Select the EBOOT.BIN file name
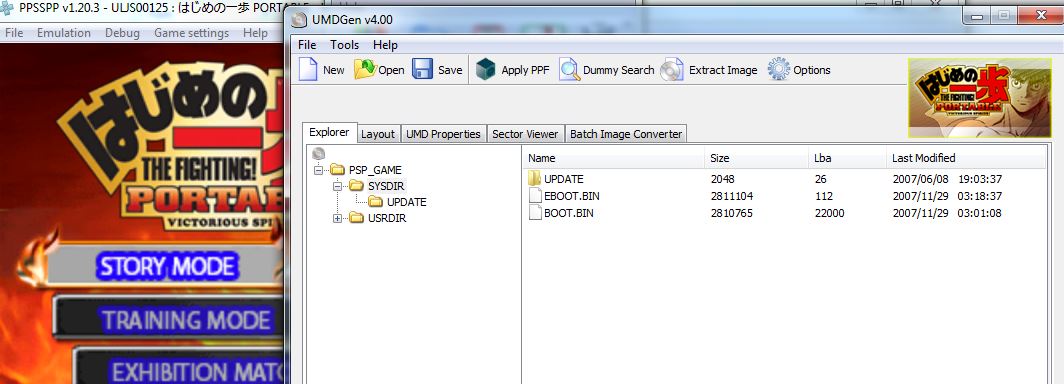The height and width of the screenshot is (384, 1064). (571, 196)
